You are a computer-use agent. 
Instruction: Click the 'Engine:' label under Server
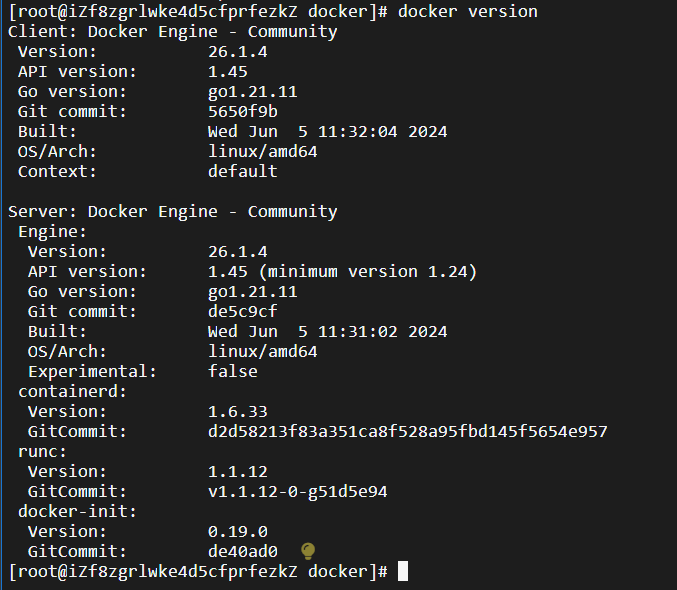coord(52,232)
